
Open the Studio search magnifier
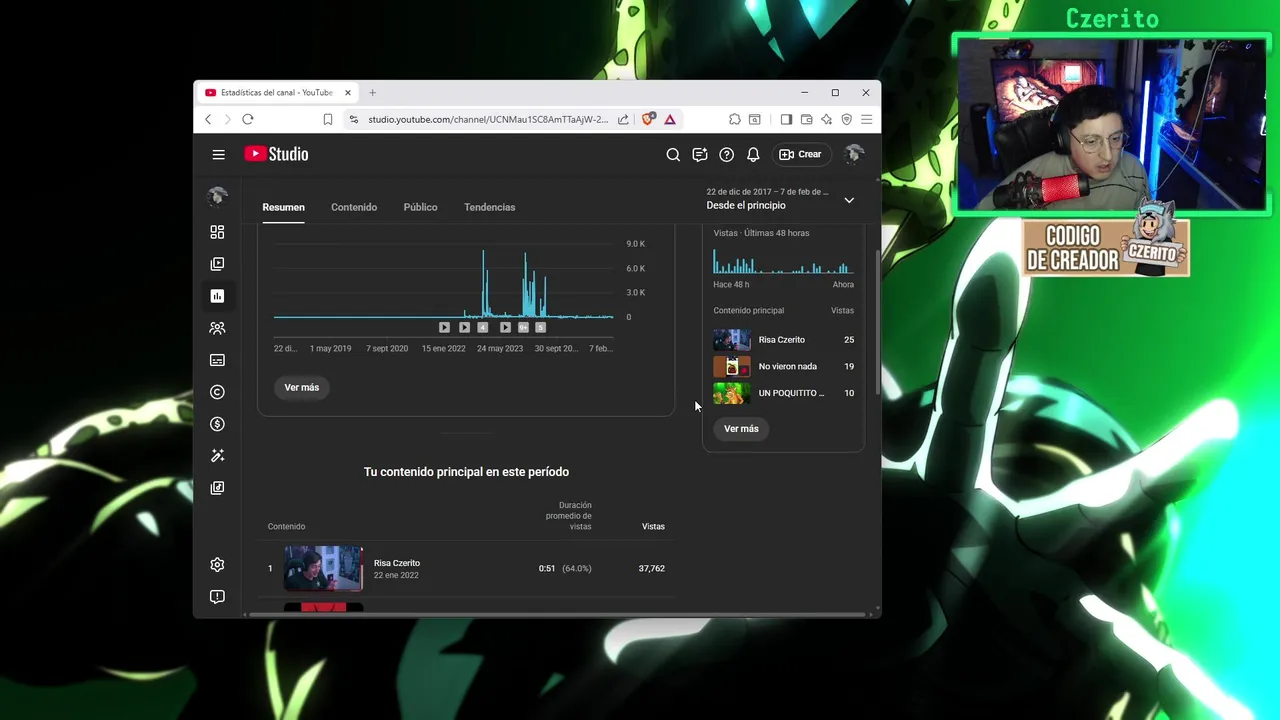point(673,154)
